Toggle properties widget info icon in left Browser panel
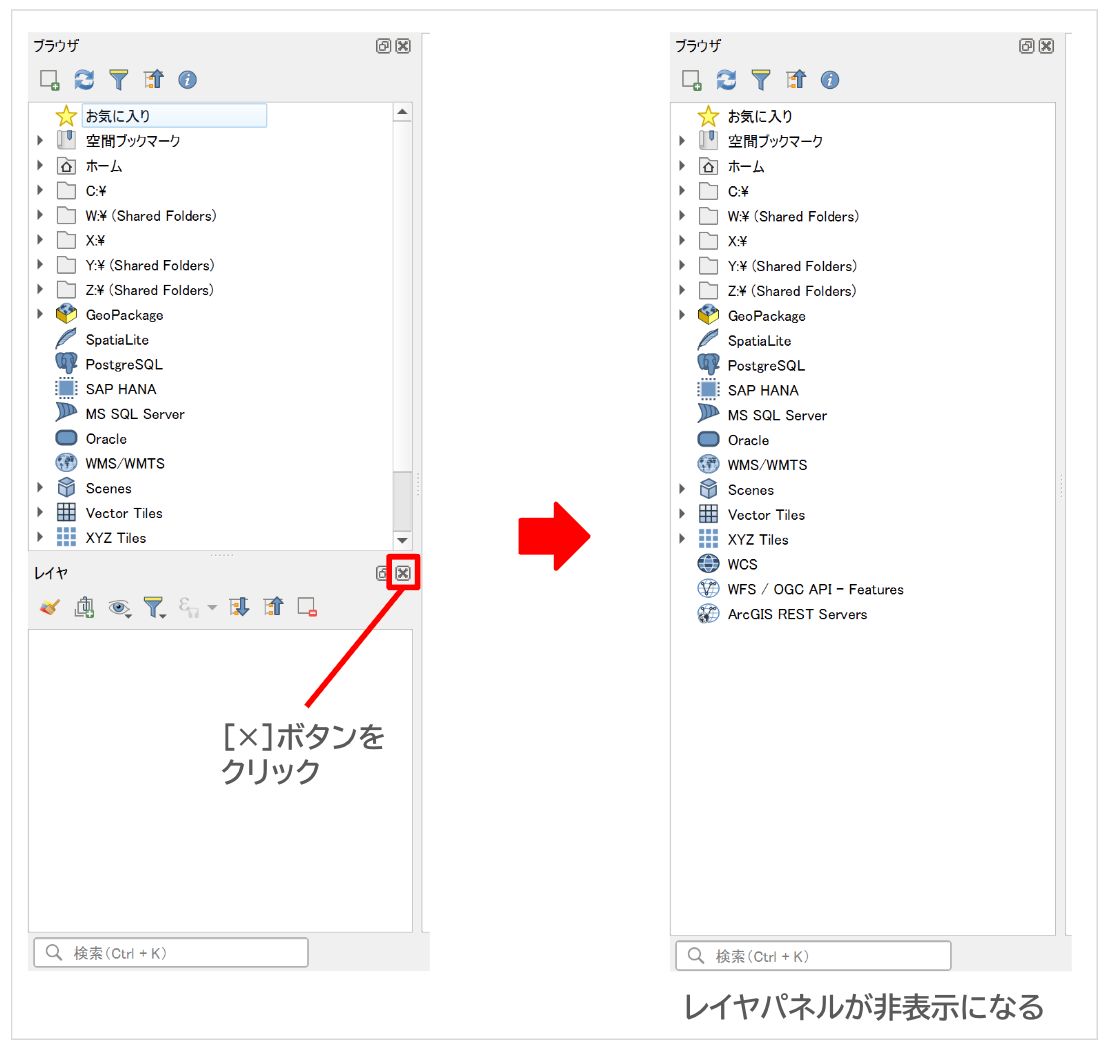 pyautogui.click(x=188, y=80)
